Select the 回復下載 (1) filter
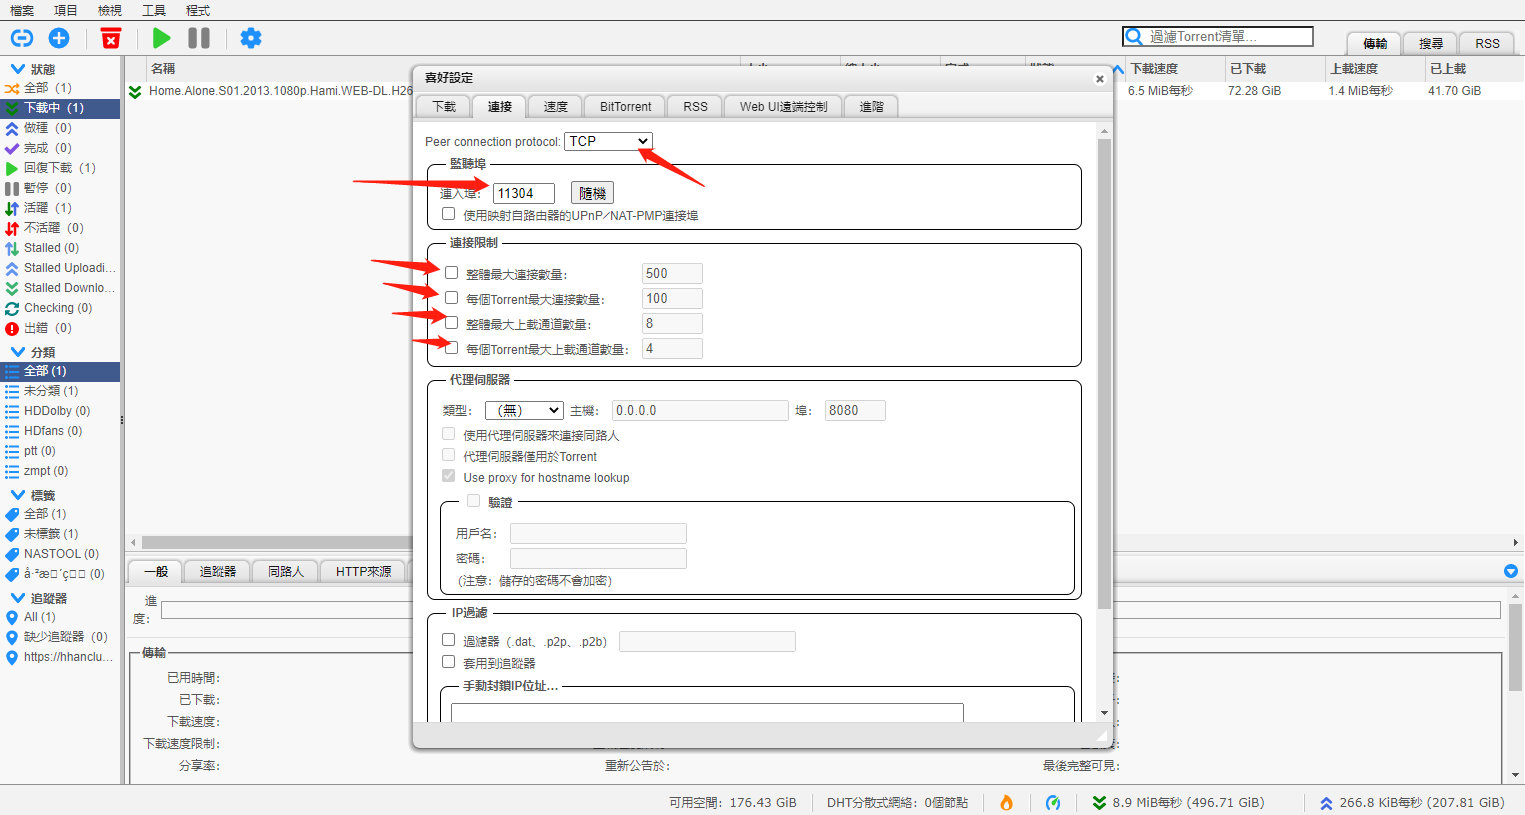 click(x=60, y=168)
